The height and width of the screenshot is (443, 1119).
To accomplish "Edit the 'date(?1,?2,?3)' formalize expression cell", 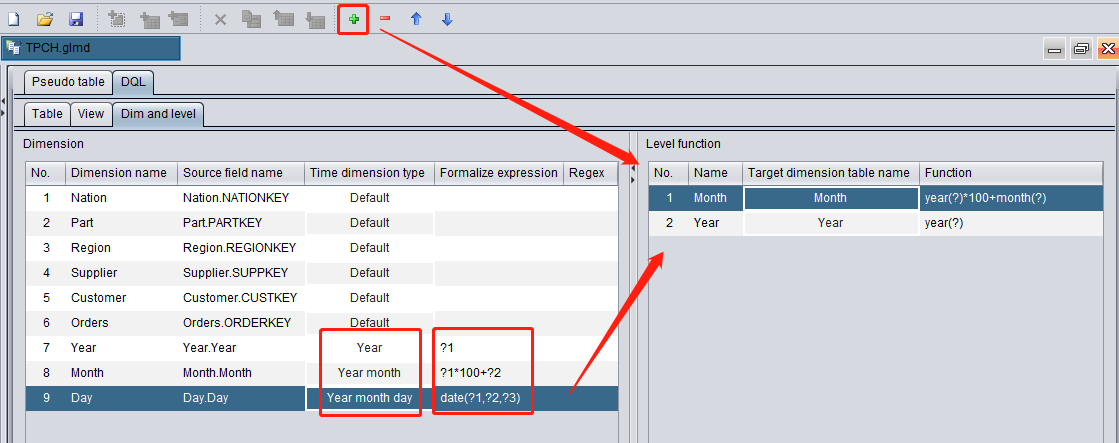I will pos(499,397).
